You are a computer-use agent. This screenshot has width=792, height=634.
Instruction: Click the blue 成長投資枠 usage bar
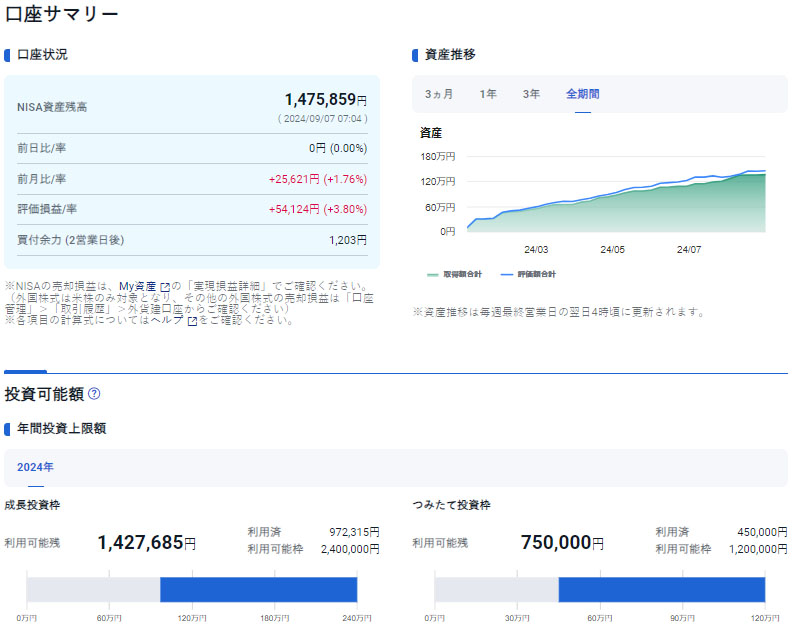coord(258,589)
